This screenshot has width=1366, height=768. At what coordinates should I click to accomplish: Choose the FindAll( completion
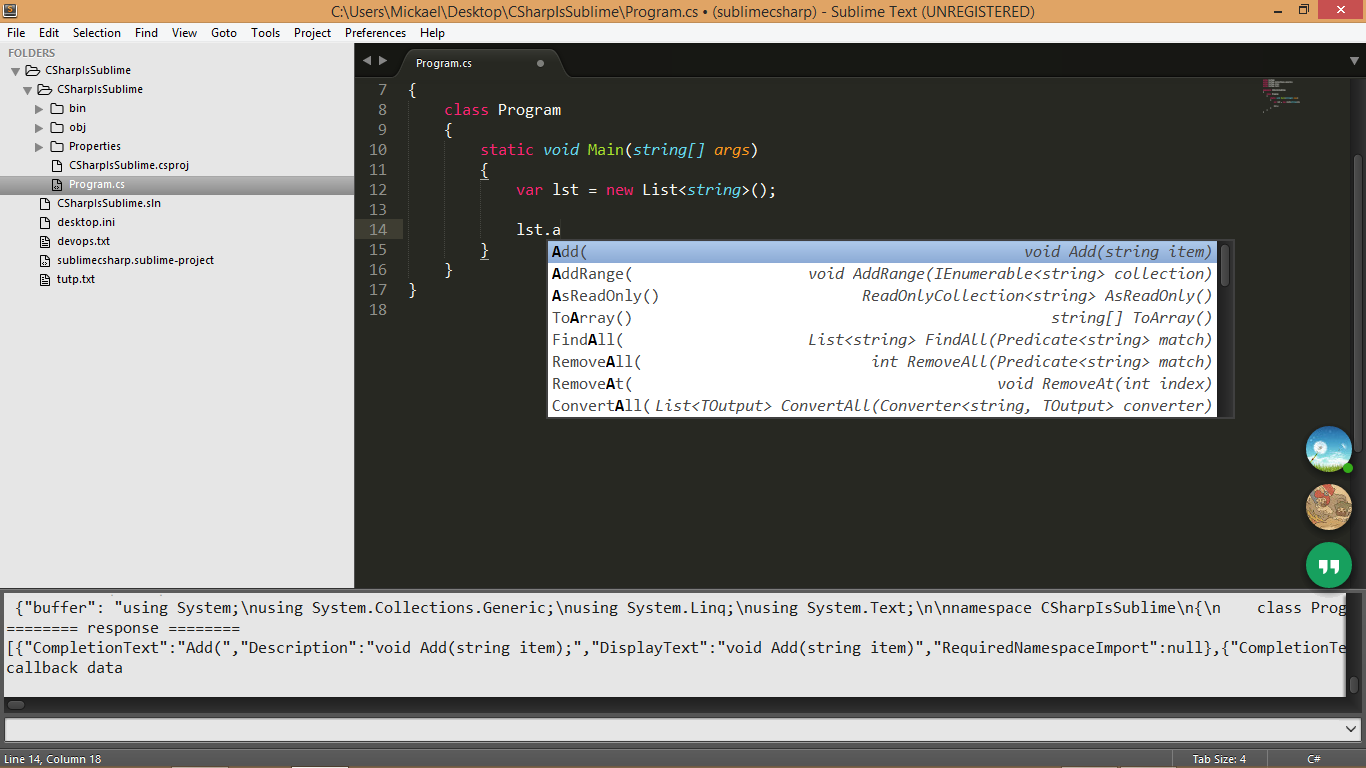[882, 340]
